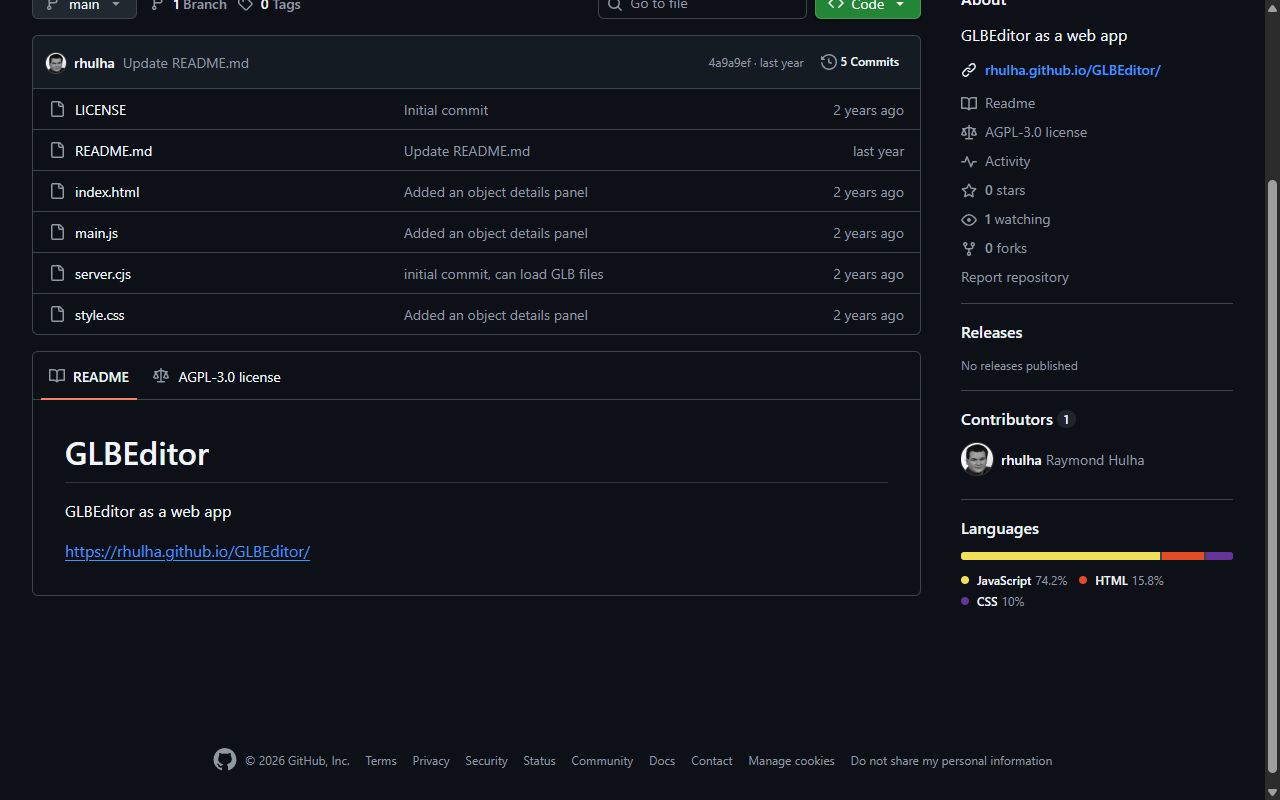Click the 'Initial commit' message on the LICENSE row
The height and width of the screenshot is (800, 1280).
tap(446, 110)
